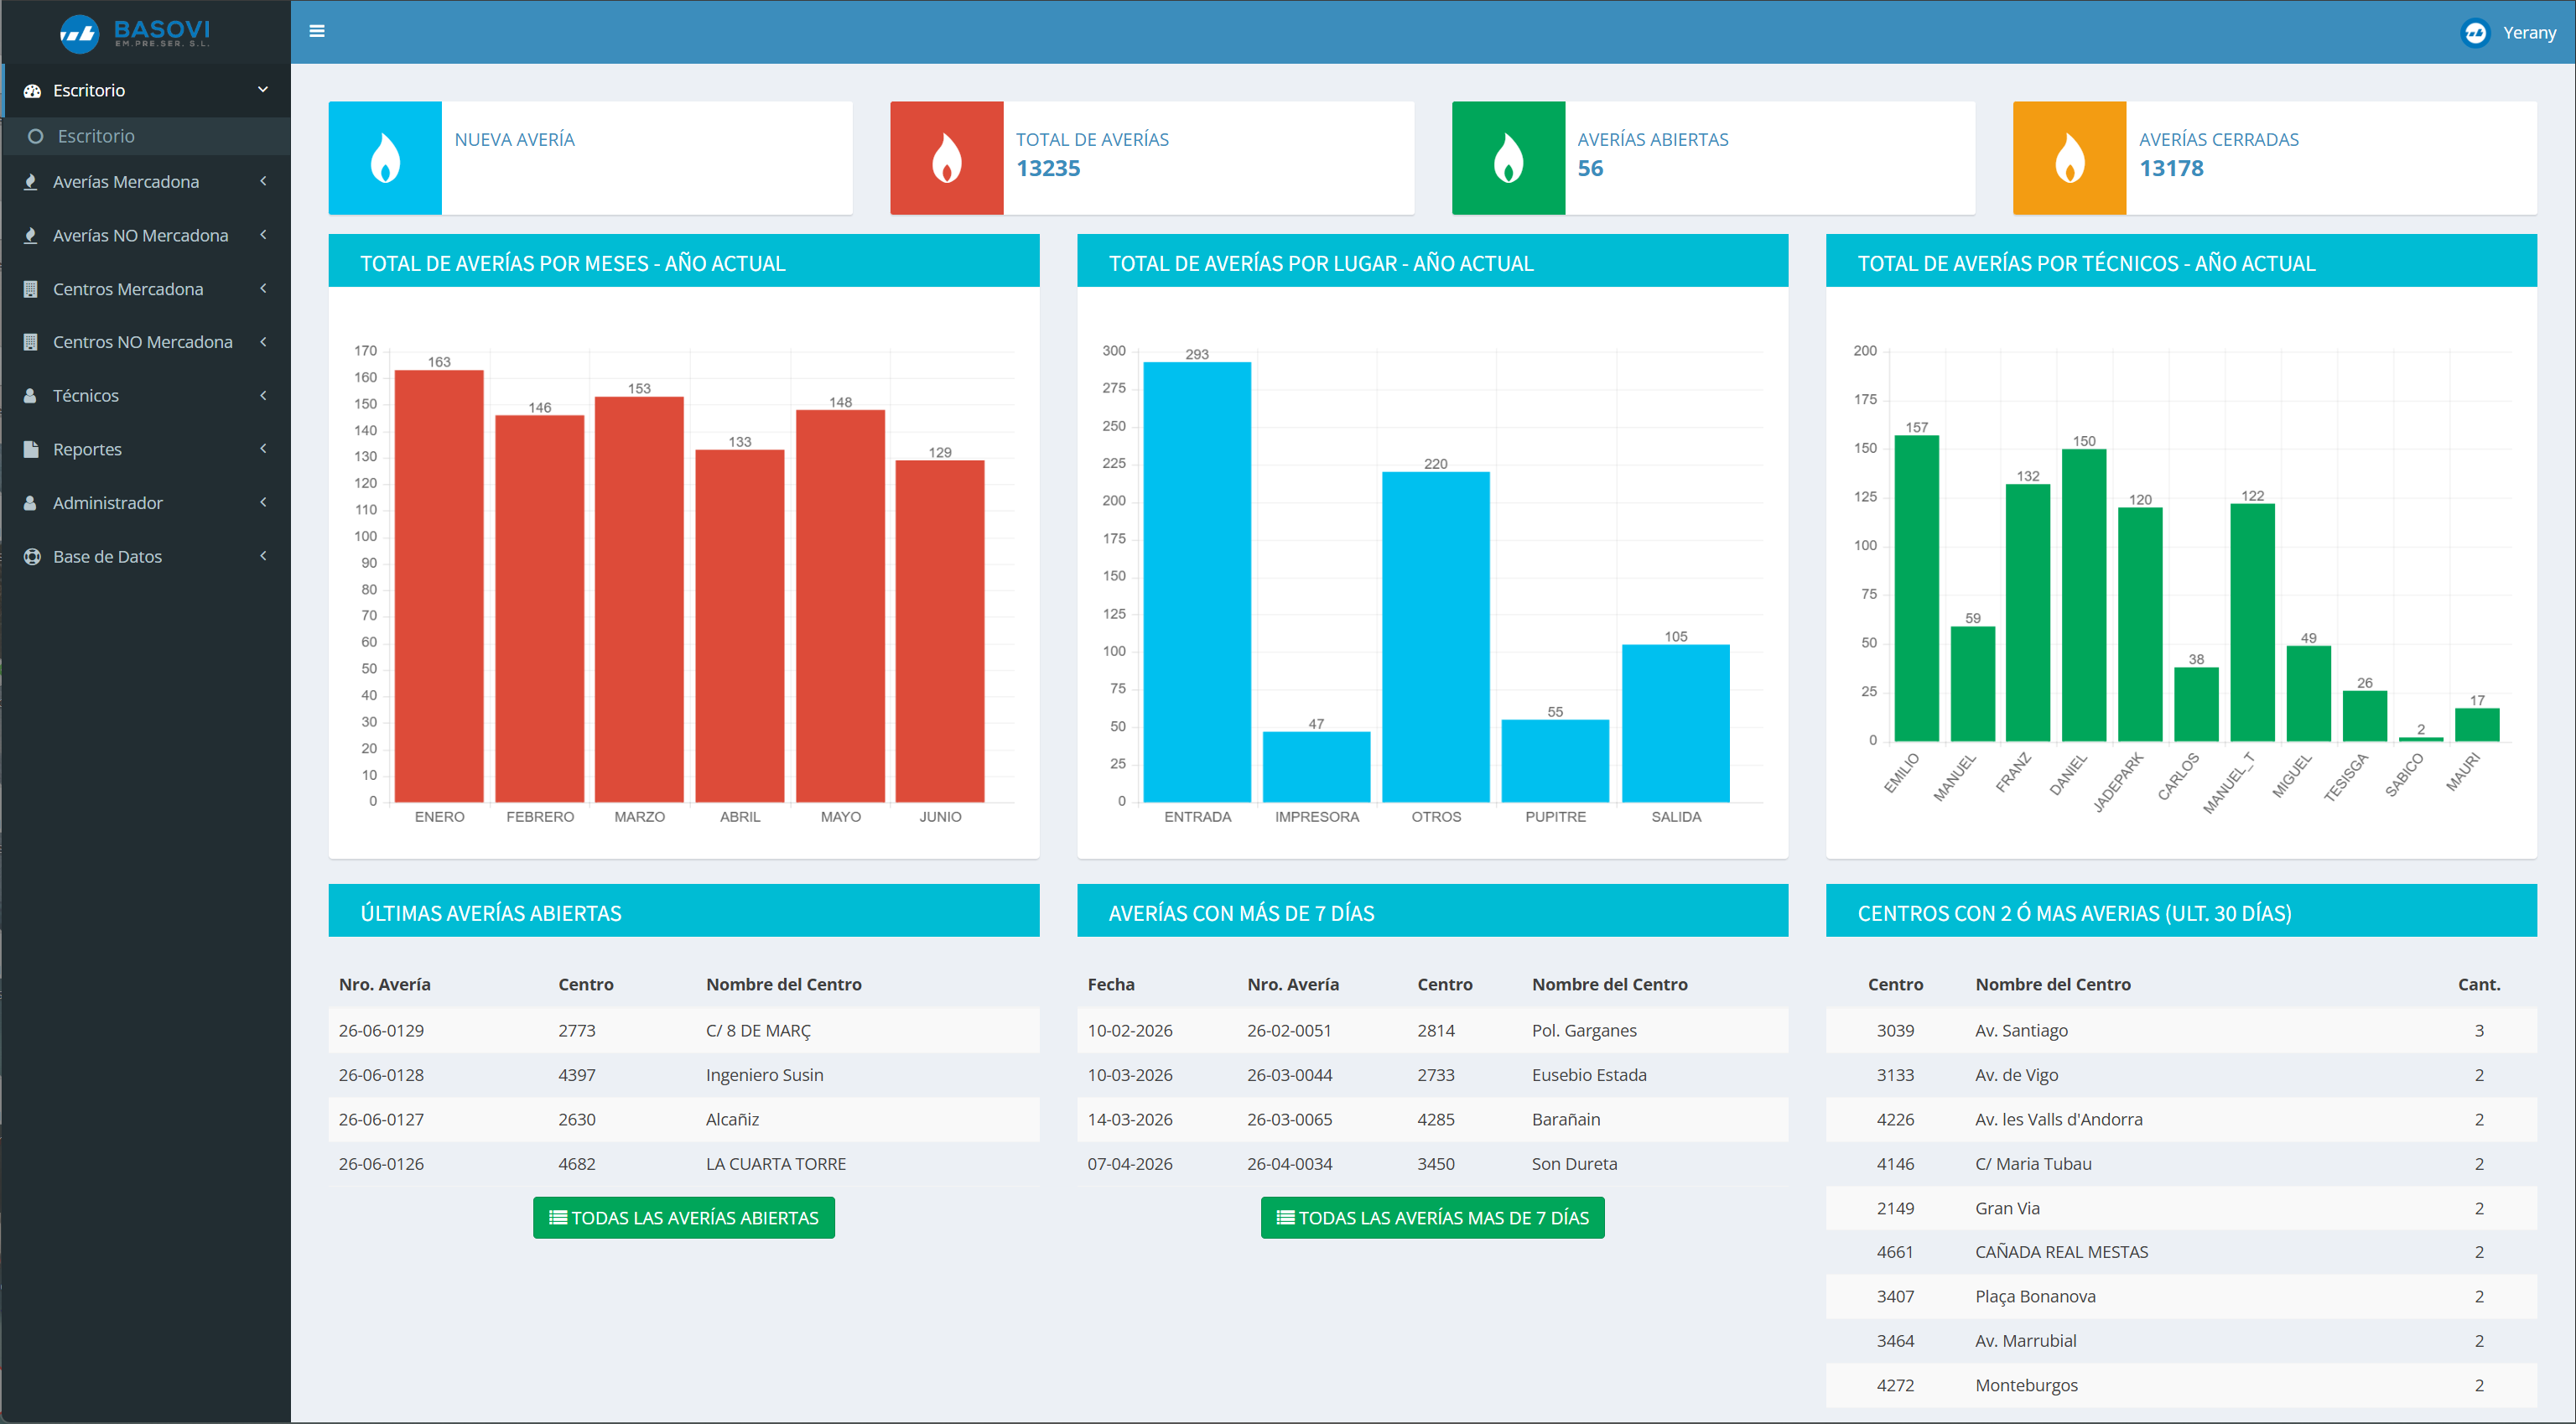Click the green flame Averías Abiertas icon

(x=1508, y=158)
